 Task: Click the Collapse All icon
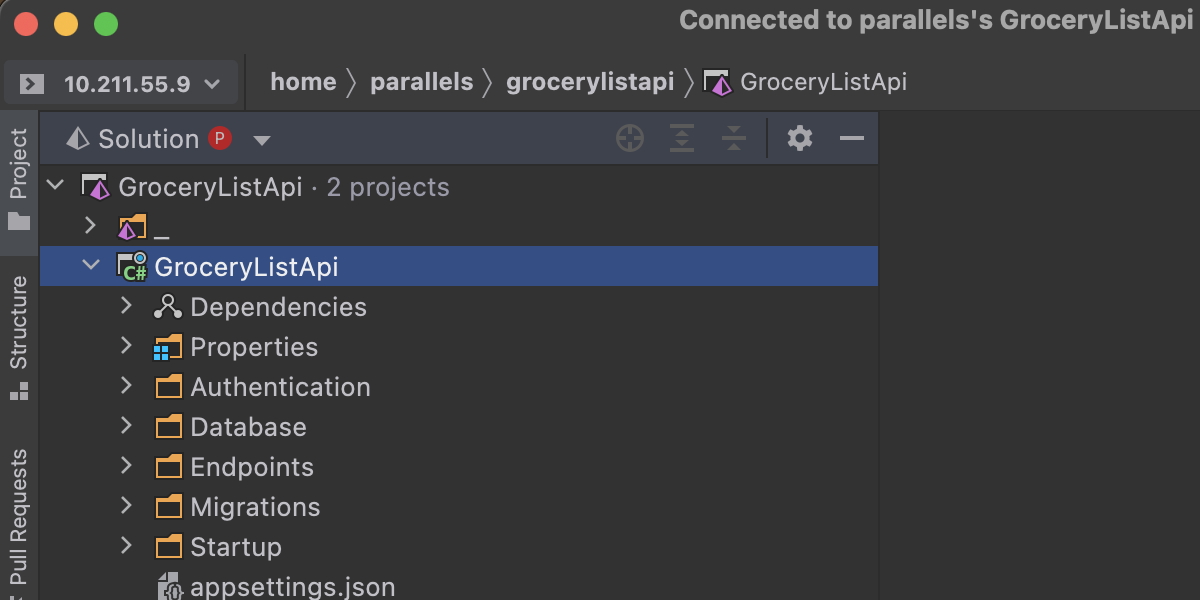(734, 139)
